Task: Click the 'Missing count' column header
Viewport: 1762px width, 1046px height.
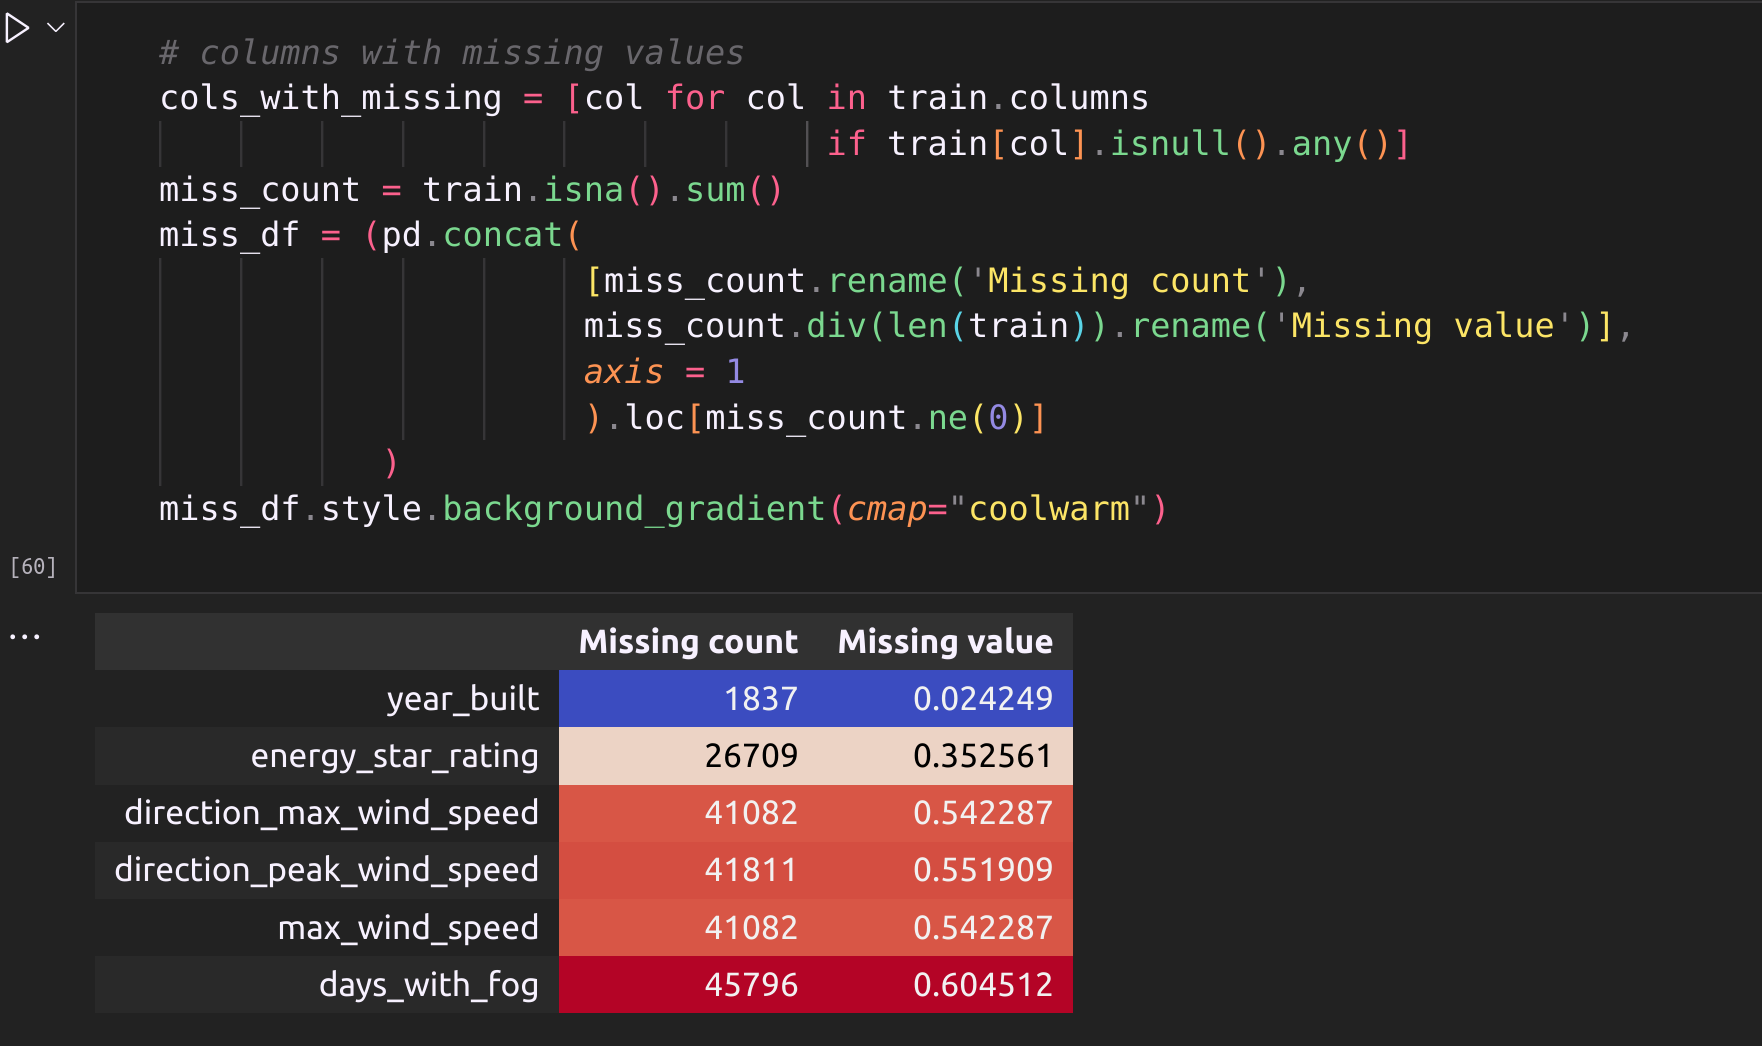Action: click(x=688, y=641)
